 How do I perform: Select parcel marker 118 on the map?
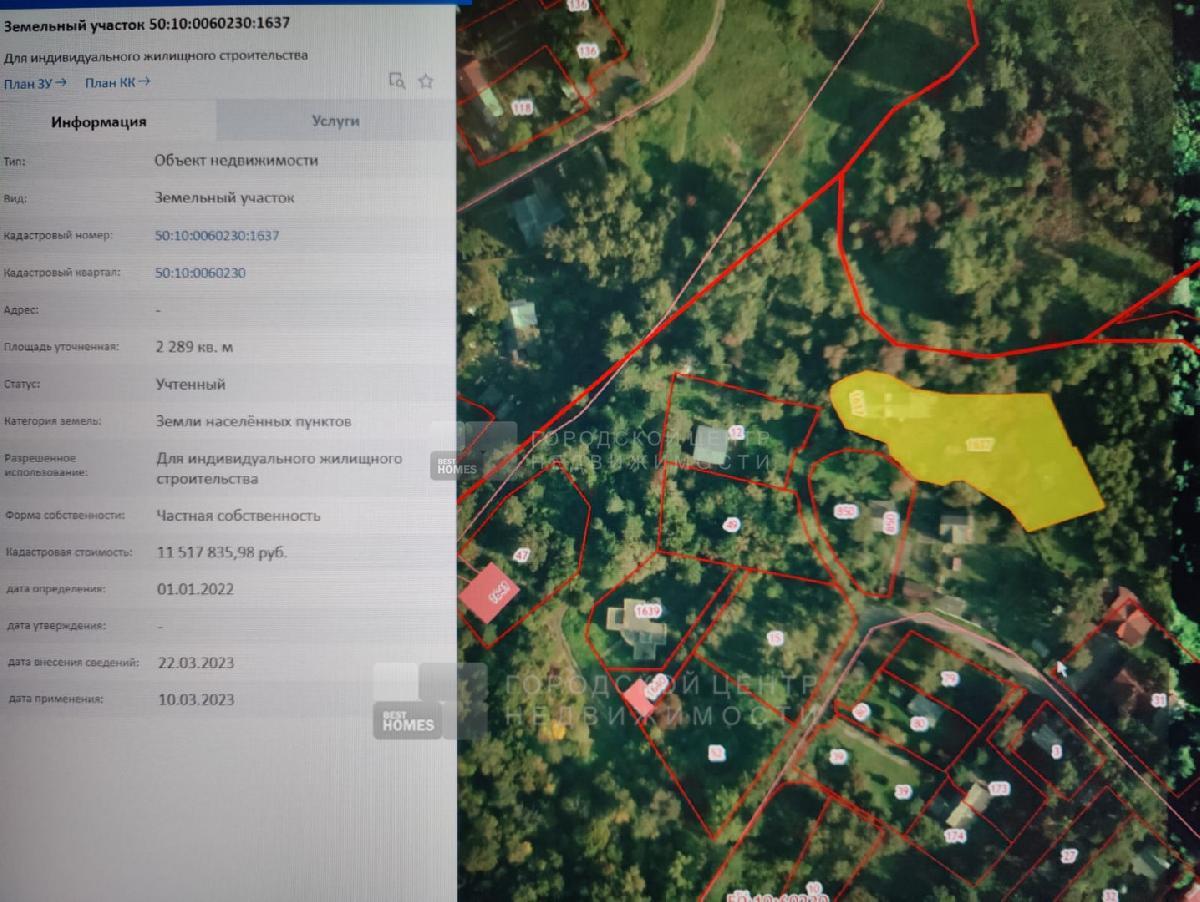coord(521,107)
